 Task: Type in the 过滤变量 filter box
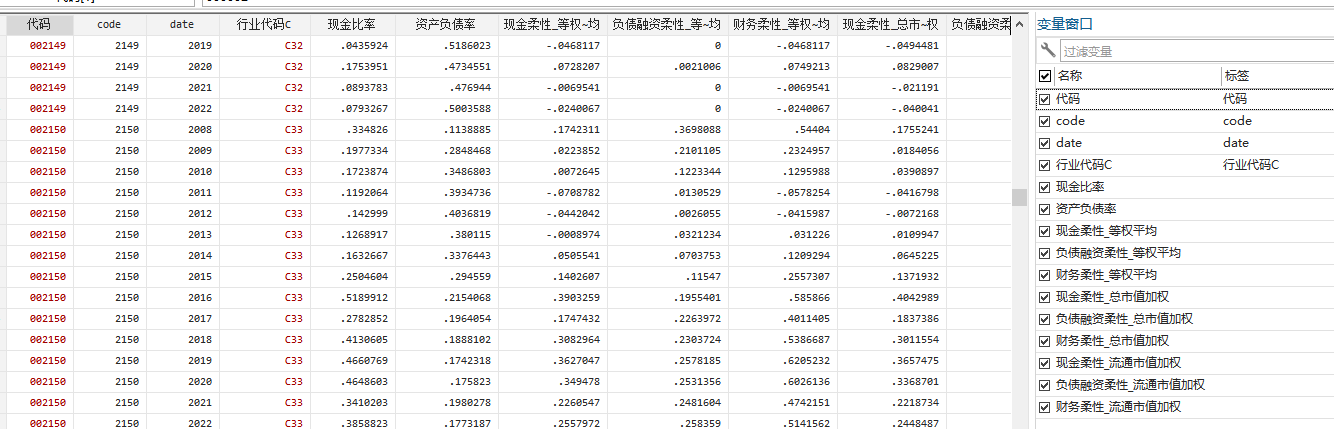(1195, 51)
